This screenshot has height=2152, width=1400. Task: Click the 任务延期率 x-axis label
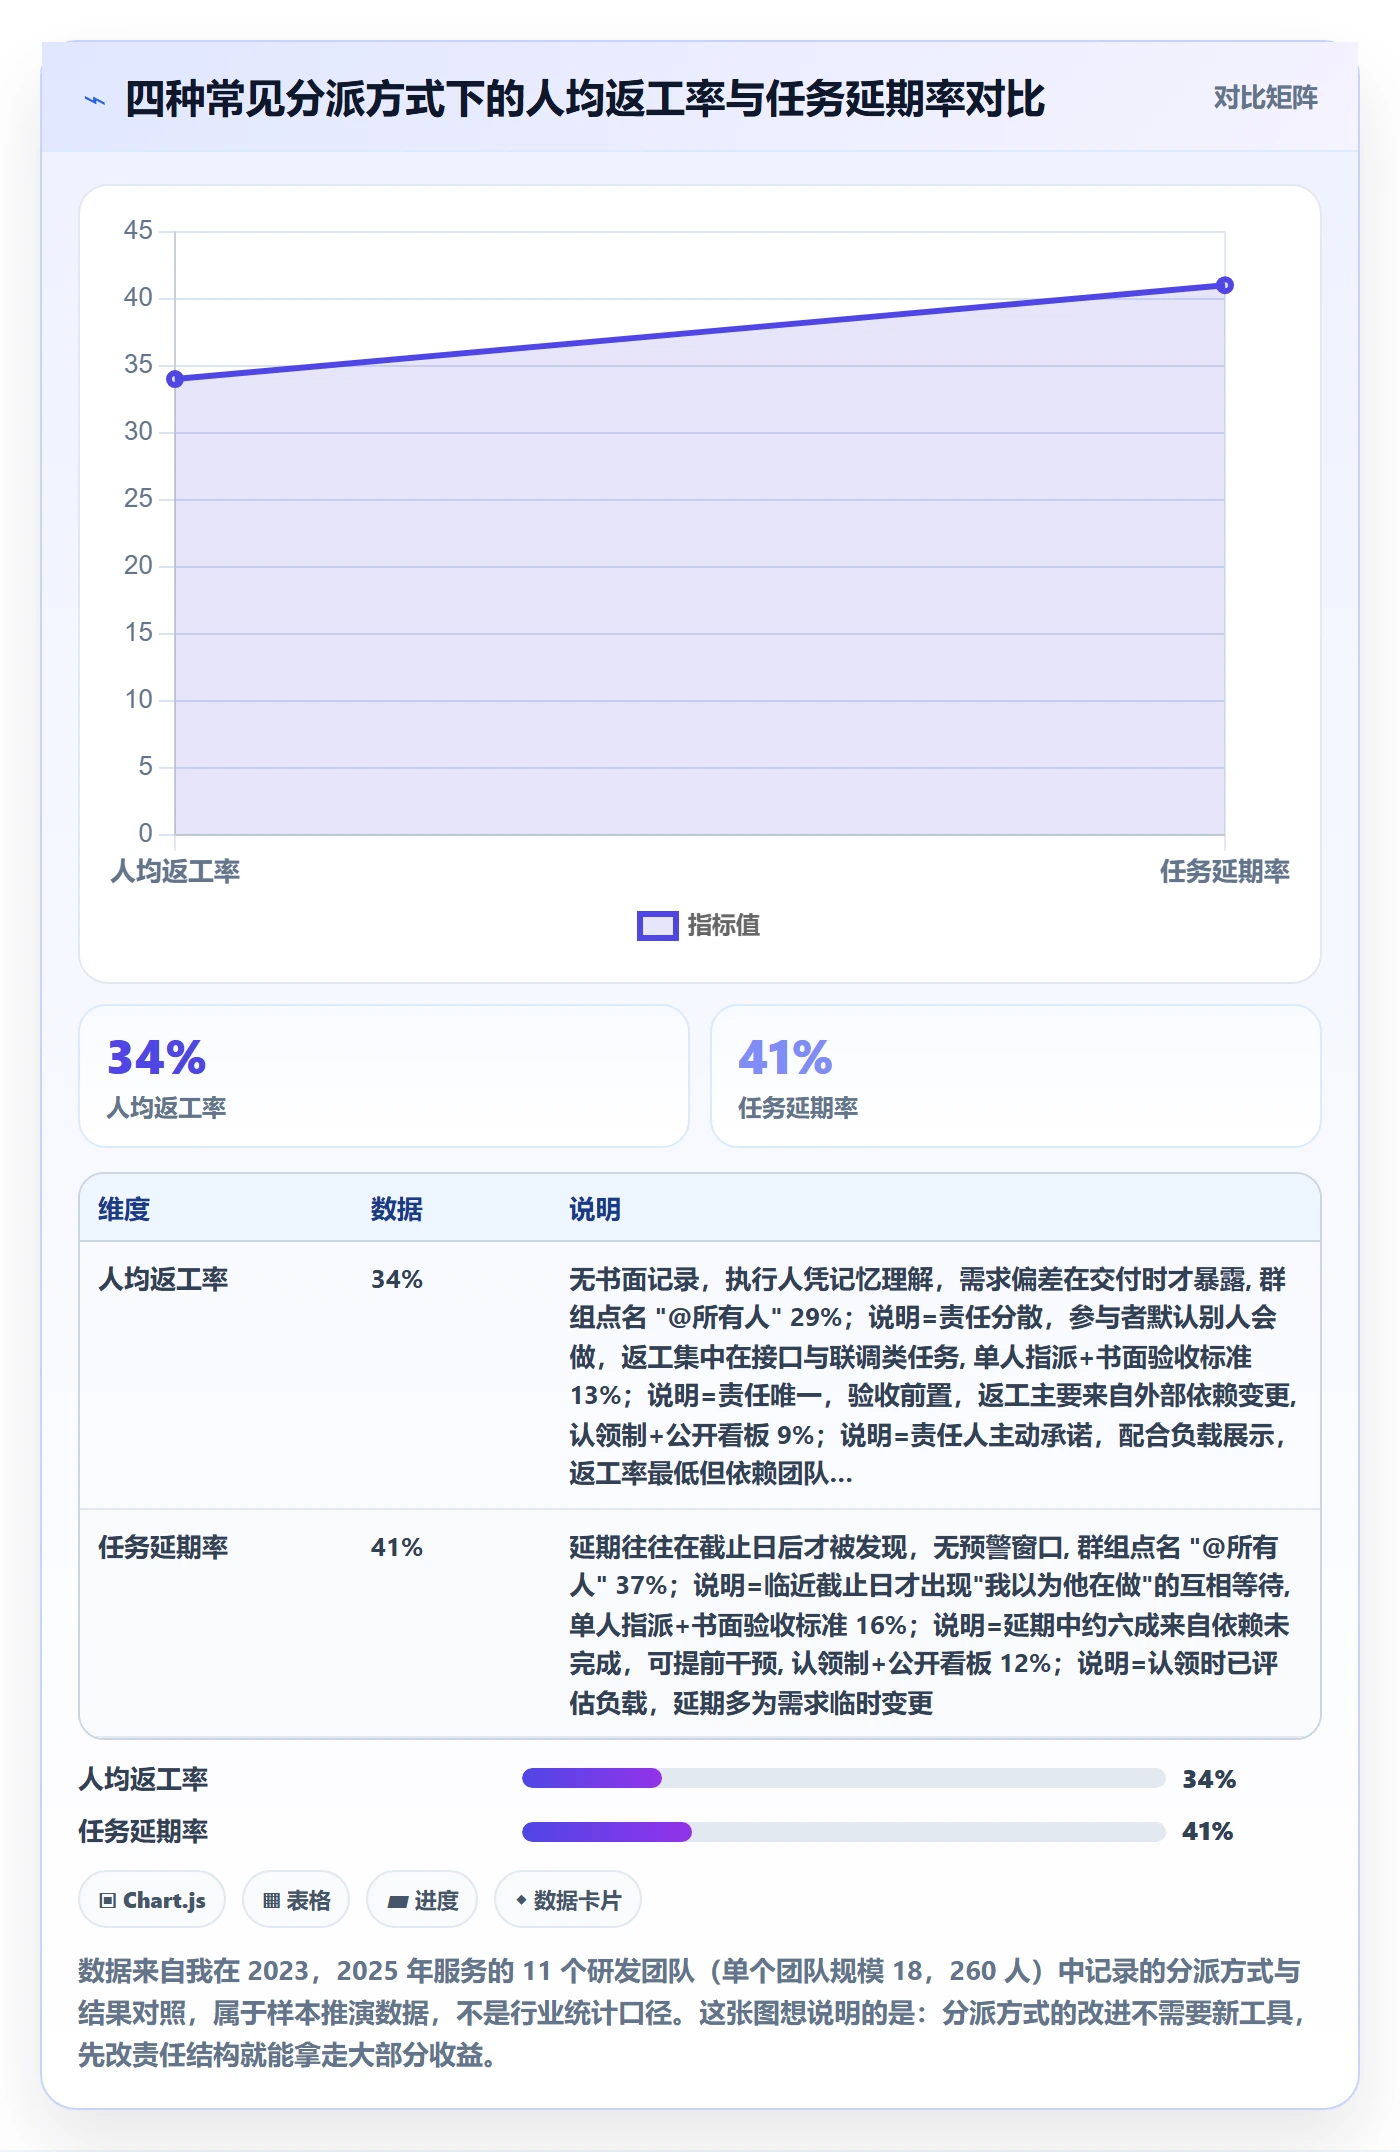(x=1225, y=871)
